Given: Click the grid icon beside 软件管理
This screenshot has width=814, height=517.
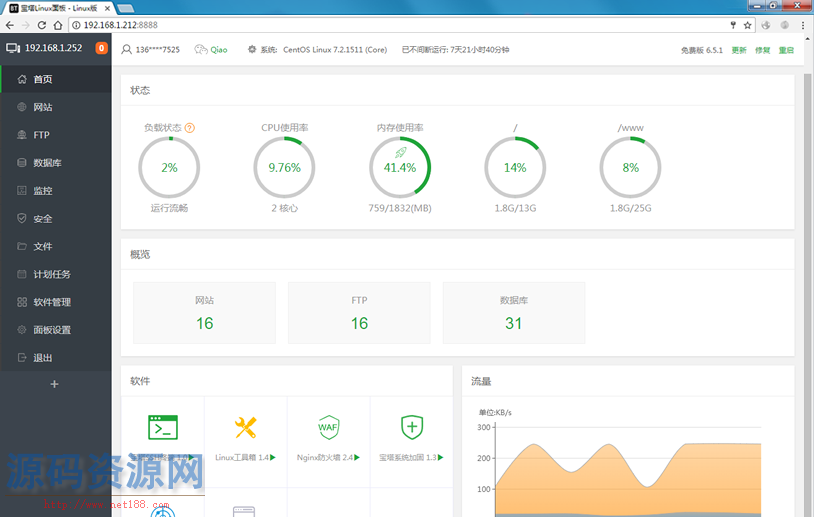Looking at the screenshot, I should coord(22,302).
